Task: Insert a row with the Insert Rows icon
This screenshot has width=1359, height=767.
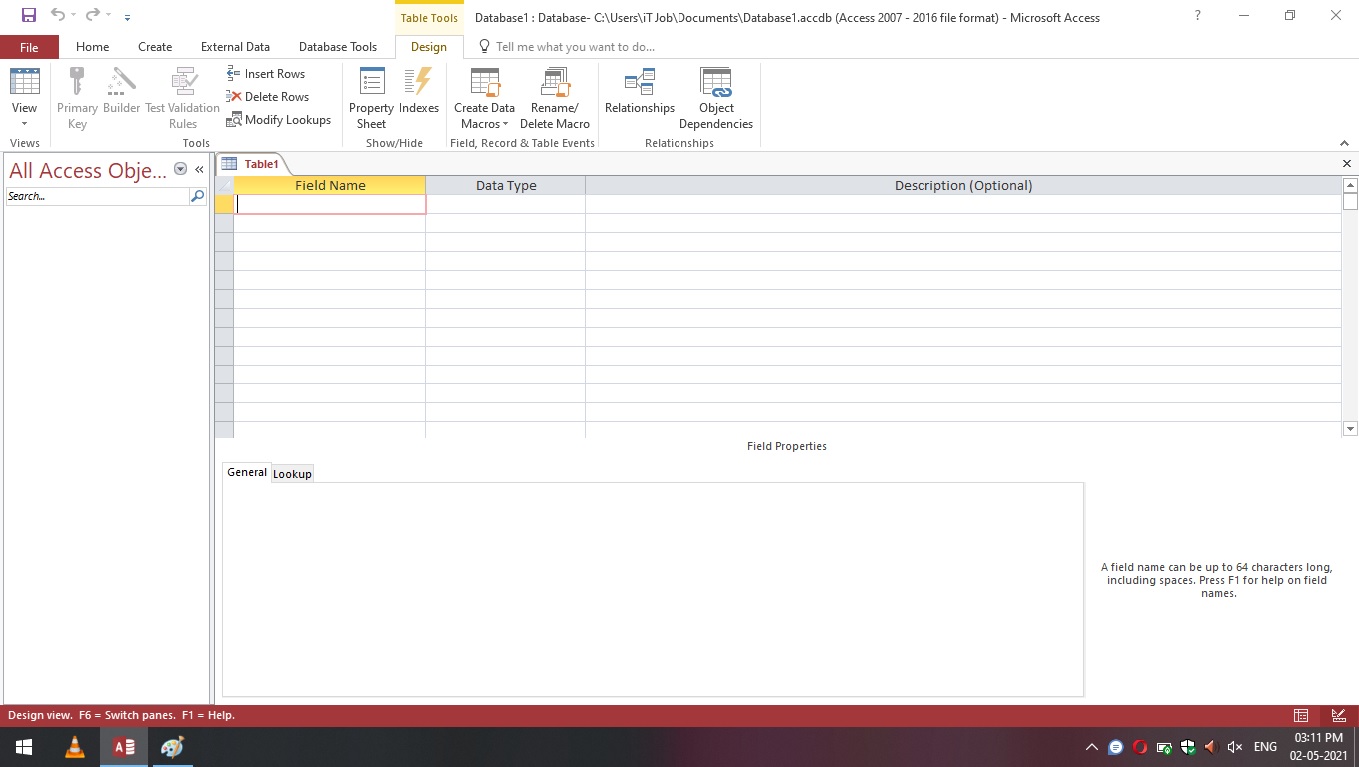Action: point(265,73)
